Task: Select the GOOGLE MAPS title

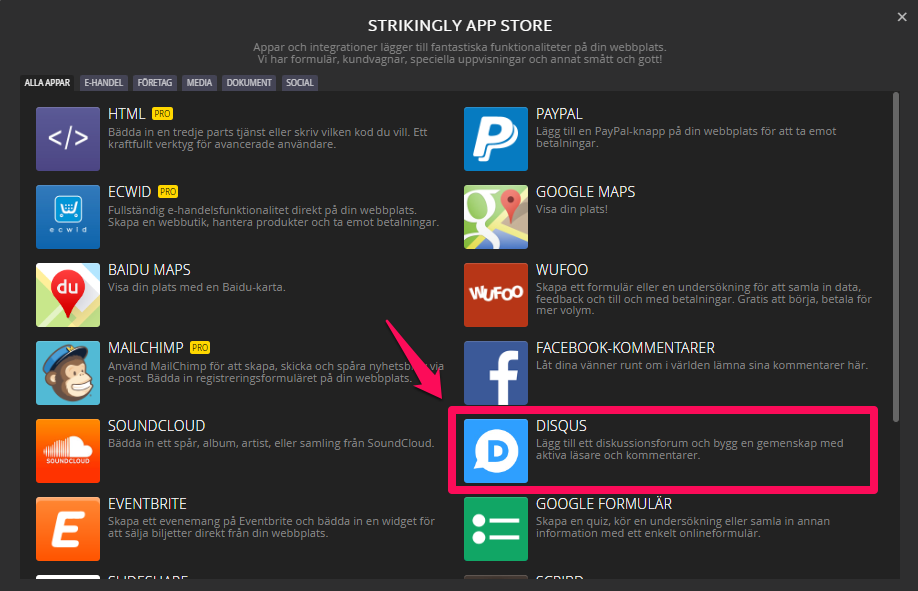Action: [585, 192]
